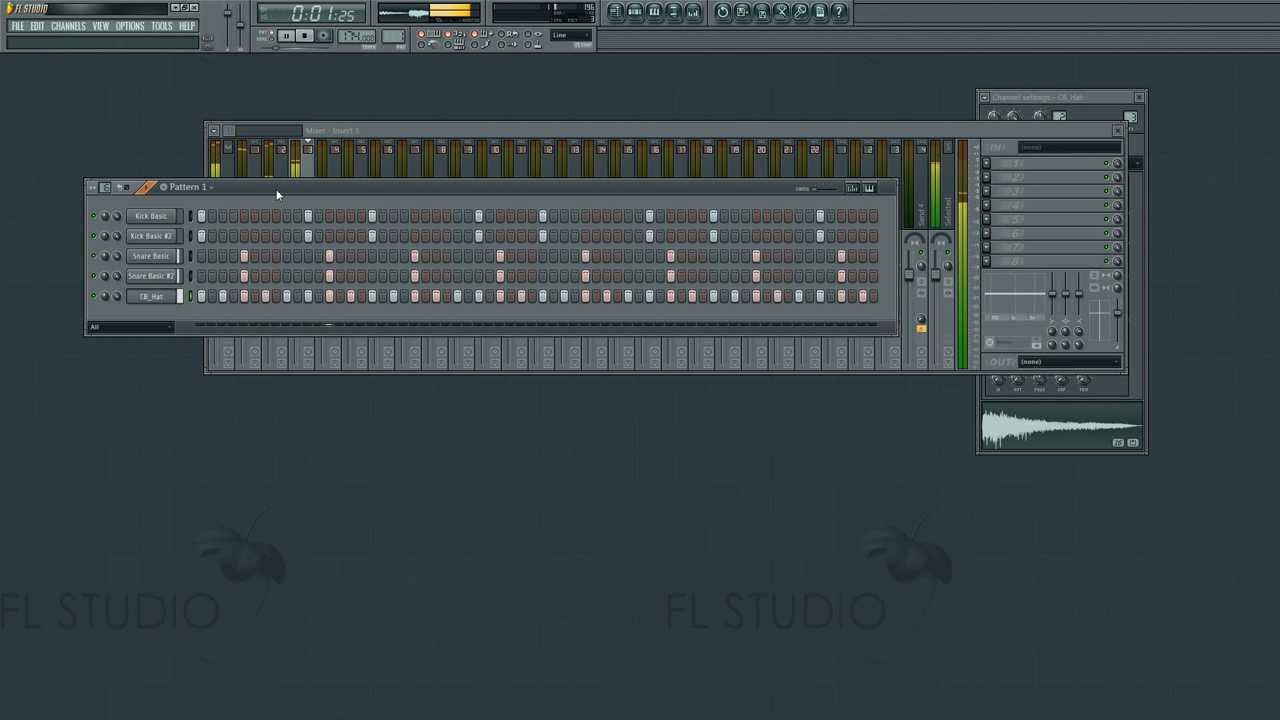Arm the transport record button
This screenshot has height=720, width=1280.
click(323, 36)
